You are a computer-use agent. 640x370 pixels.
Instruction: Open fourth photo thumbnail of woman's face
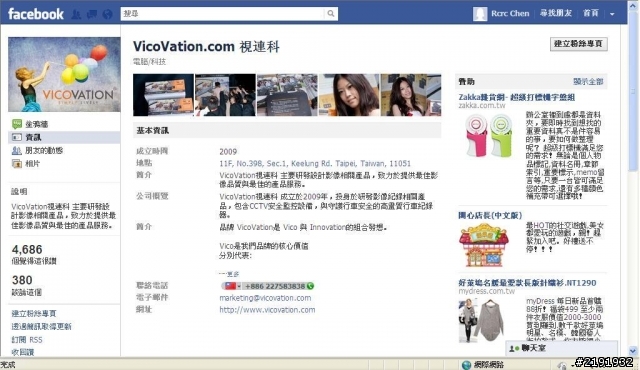click(349, 95)
